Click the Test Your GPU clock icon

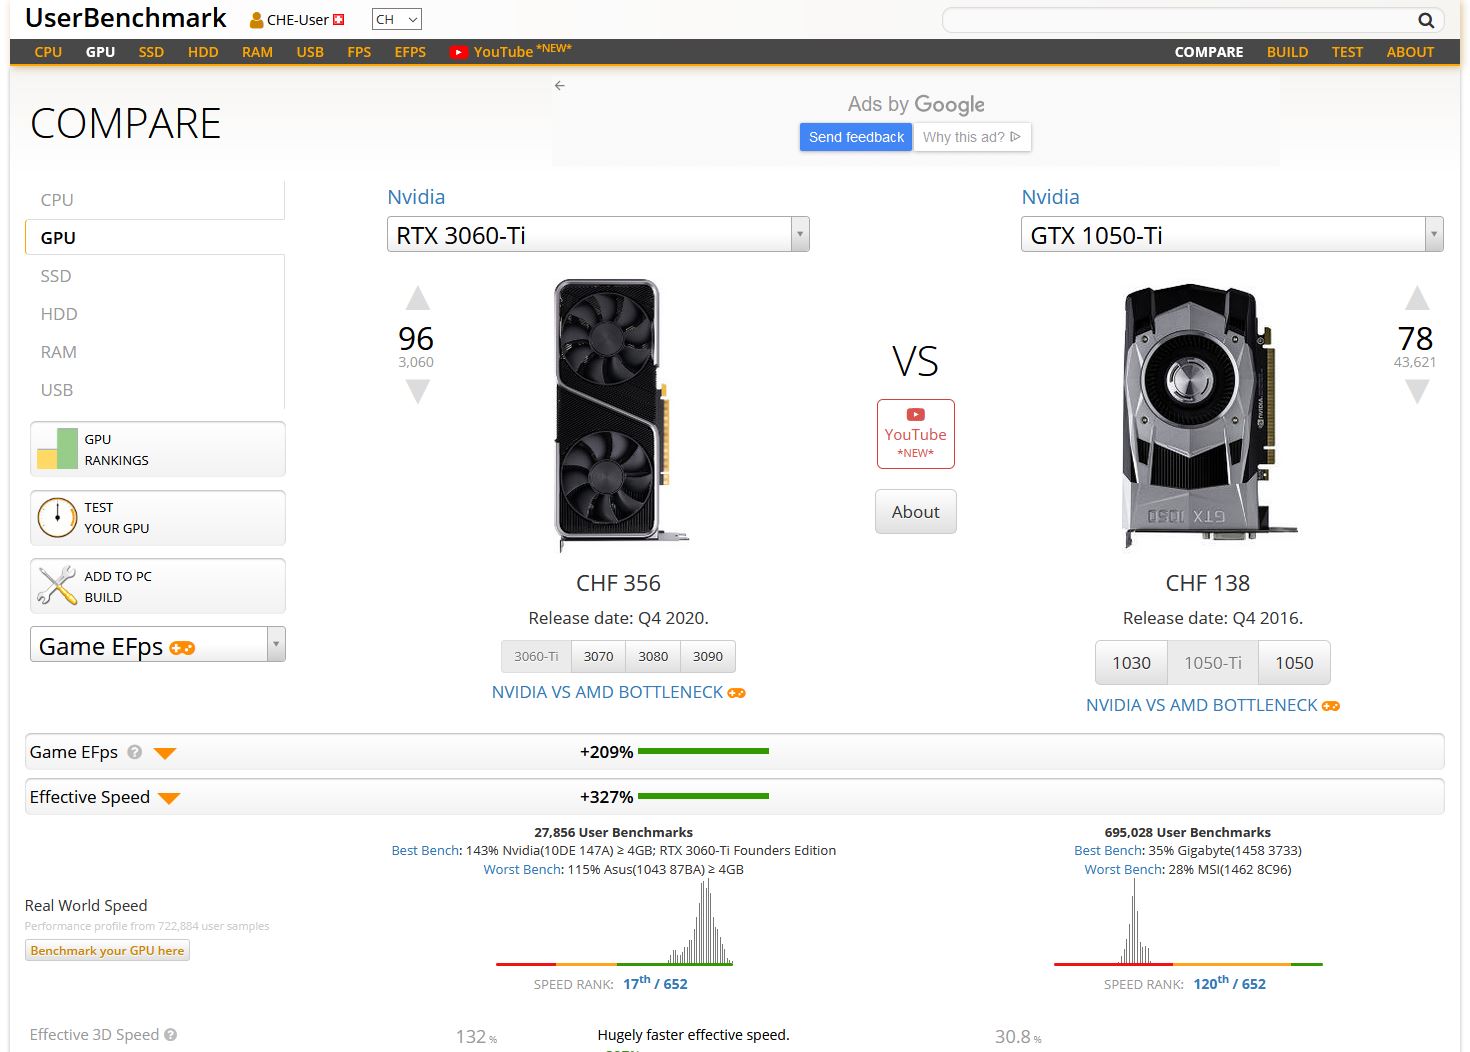(x=57, y=518)
